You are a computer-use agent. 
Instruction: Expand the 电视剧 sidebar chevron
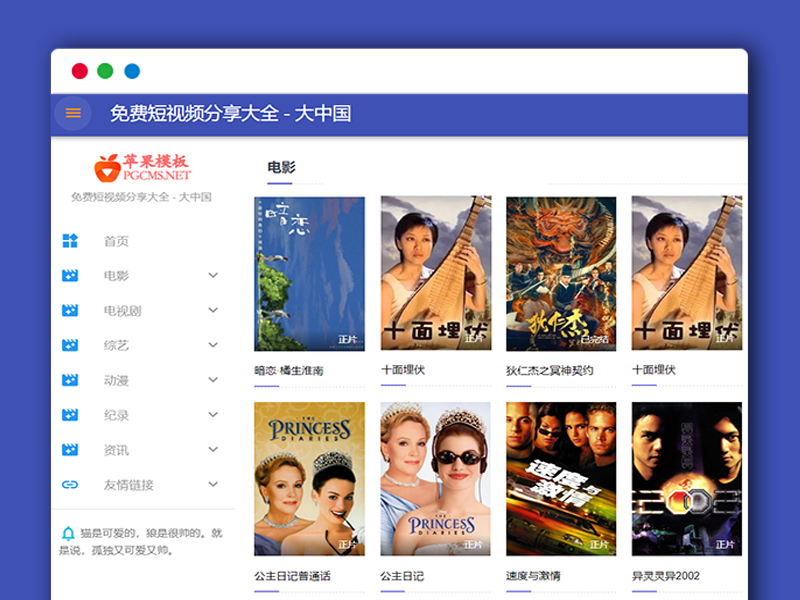pos(213,310)
